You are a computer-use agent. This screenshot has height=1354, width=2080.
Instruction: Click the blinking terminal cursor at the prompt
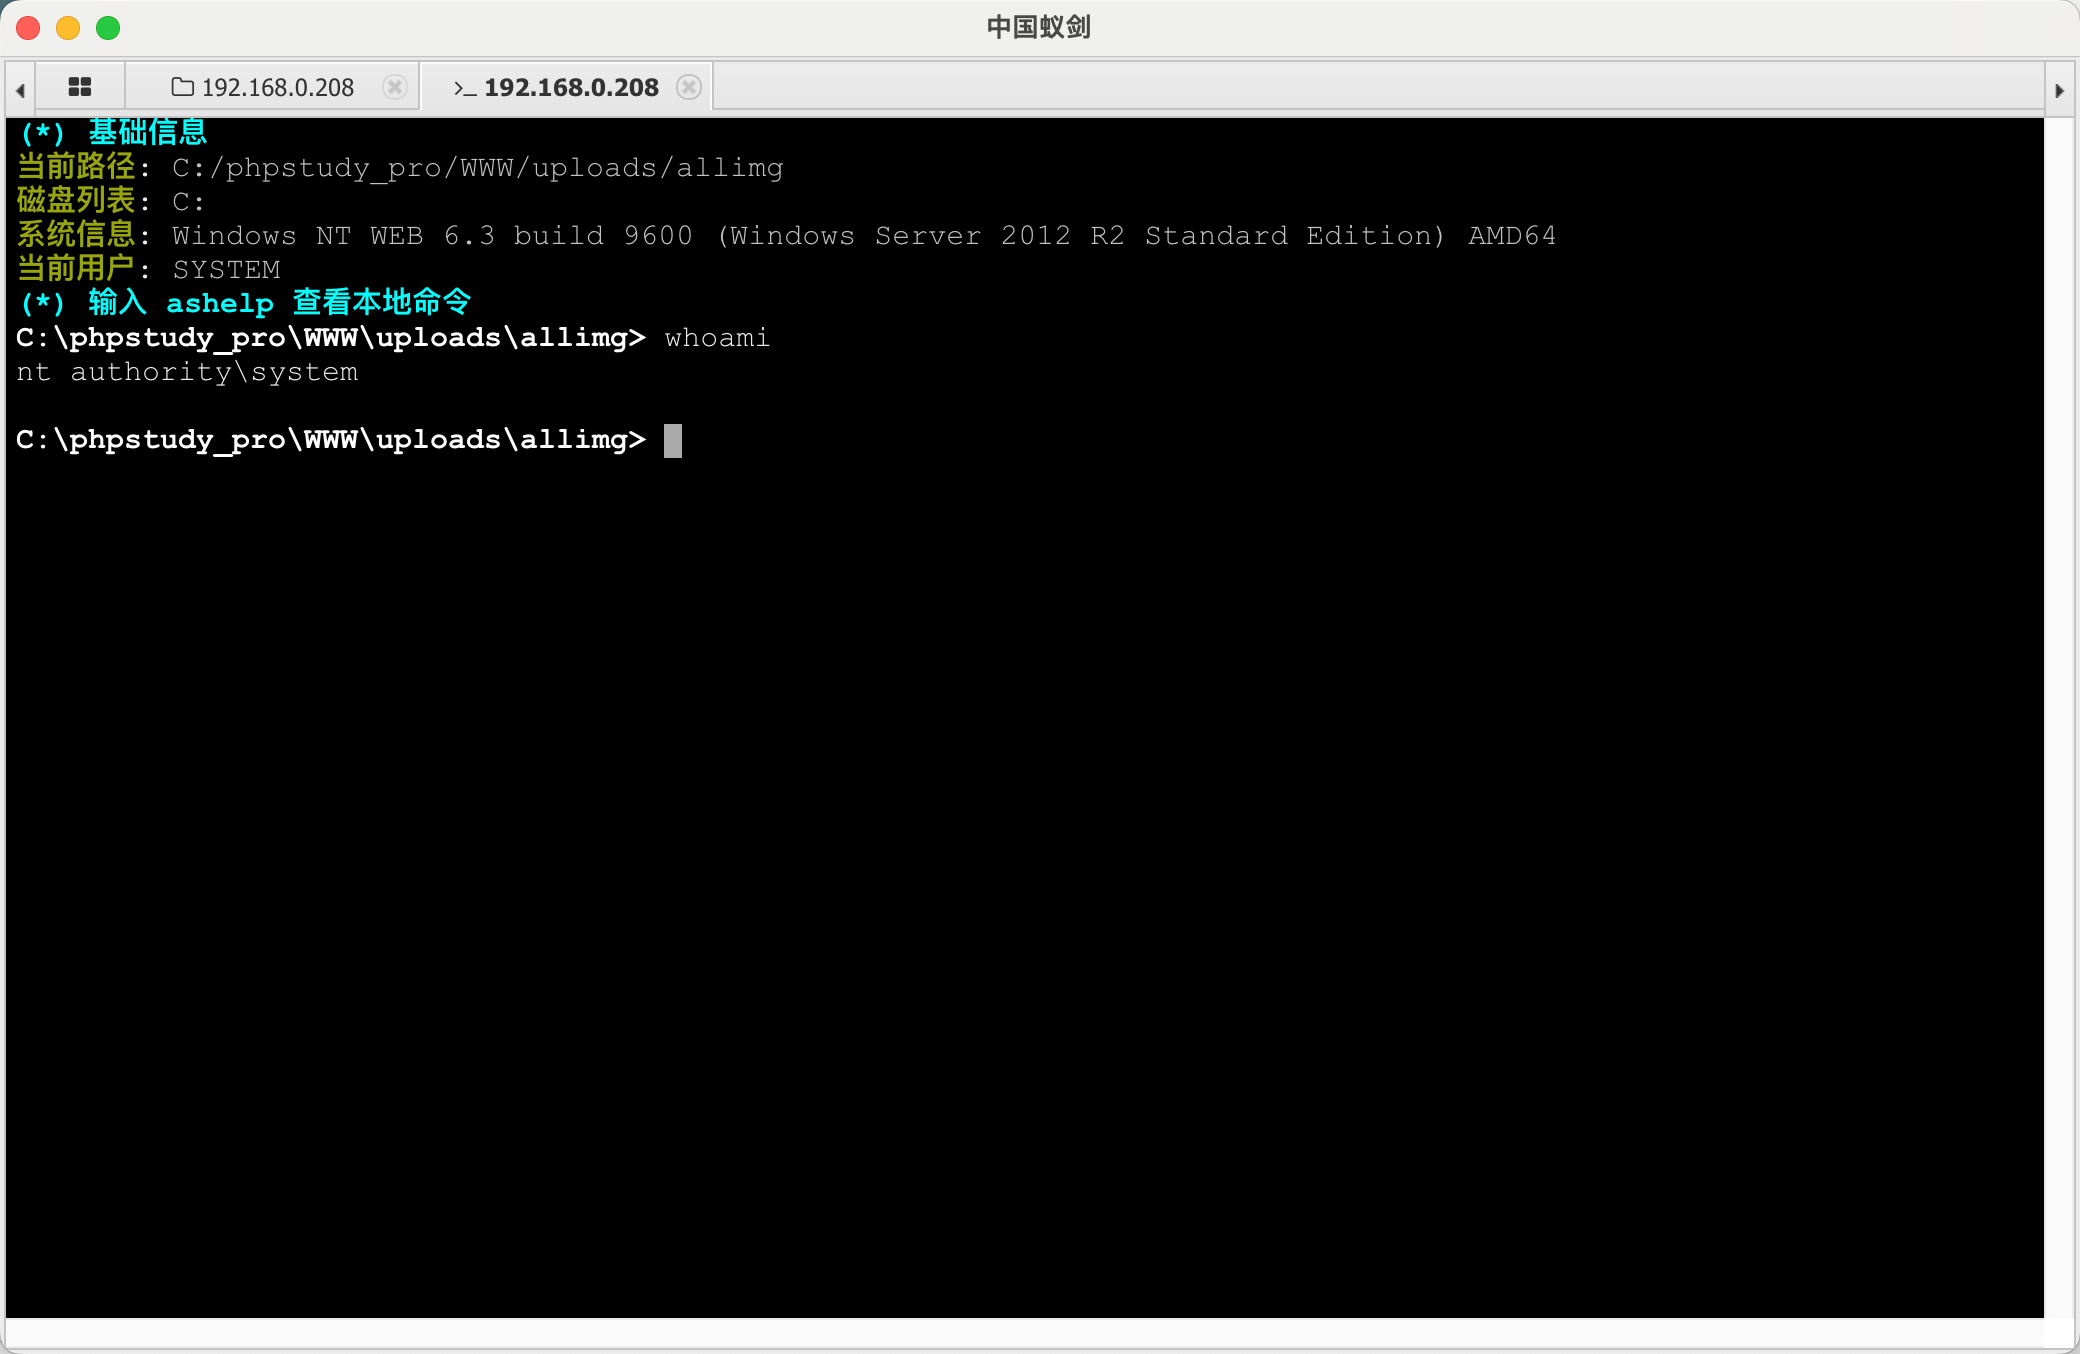[x=673, y=440]
